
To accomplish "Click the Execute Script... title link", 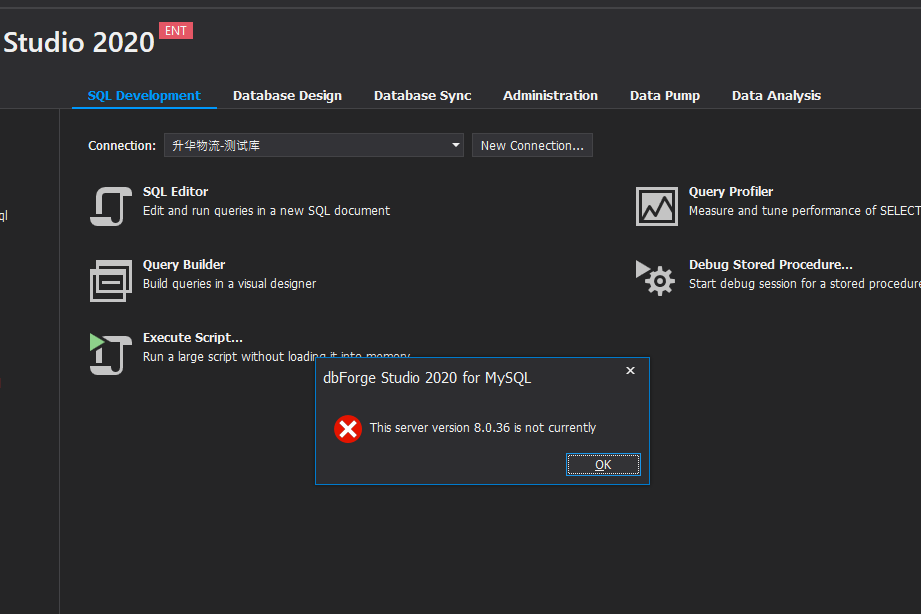I will [193, 338].
